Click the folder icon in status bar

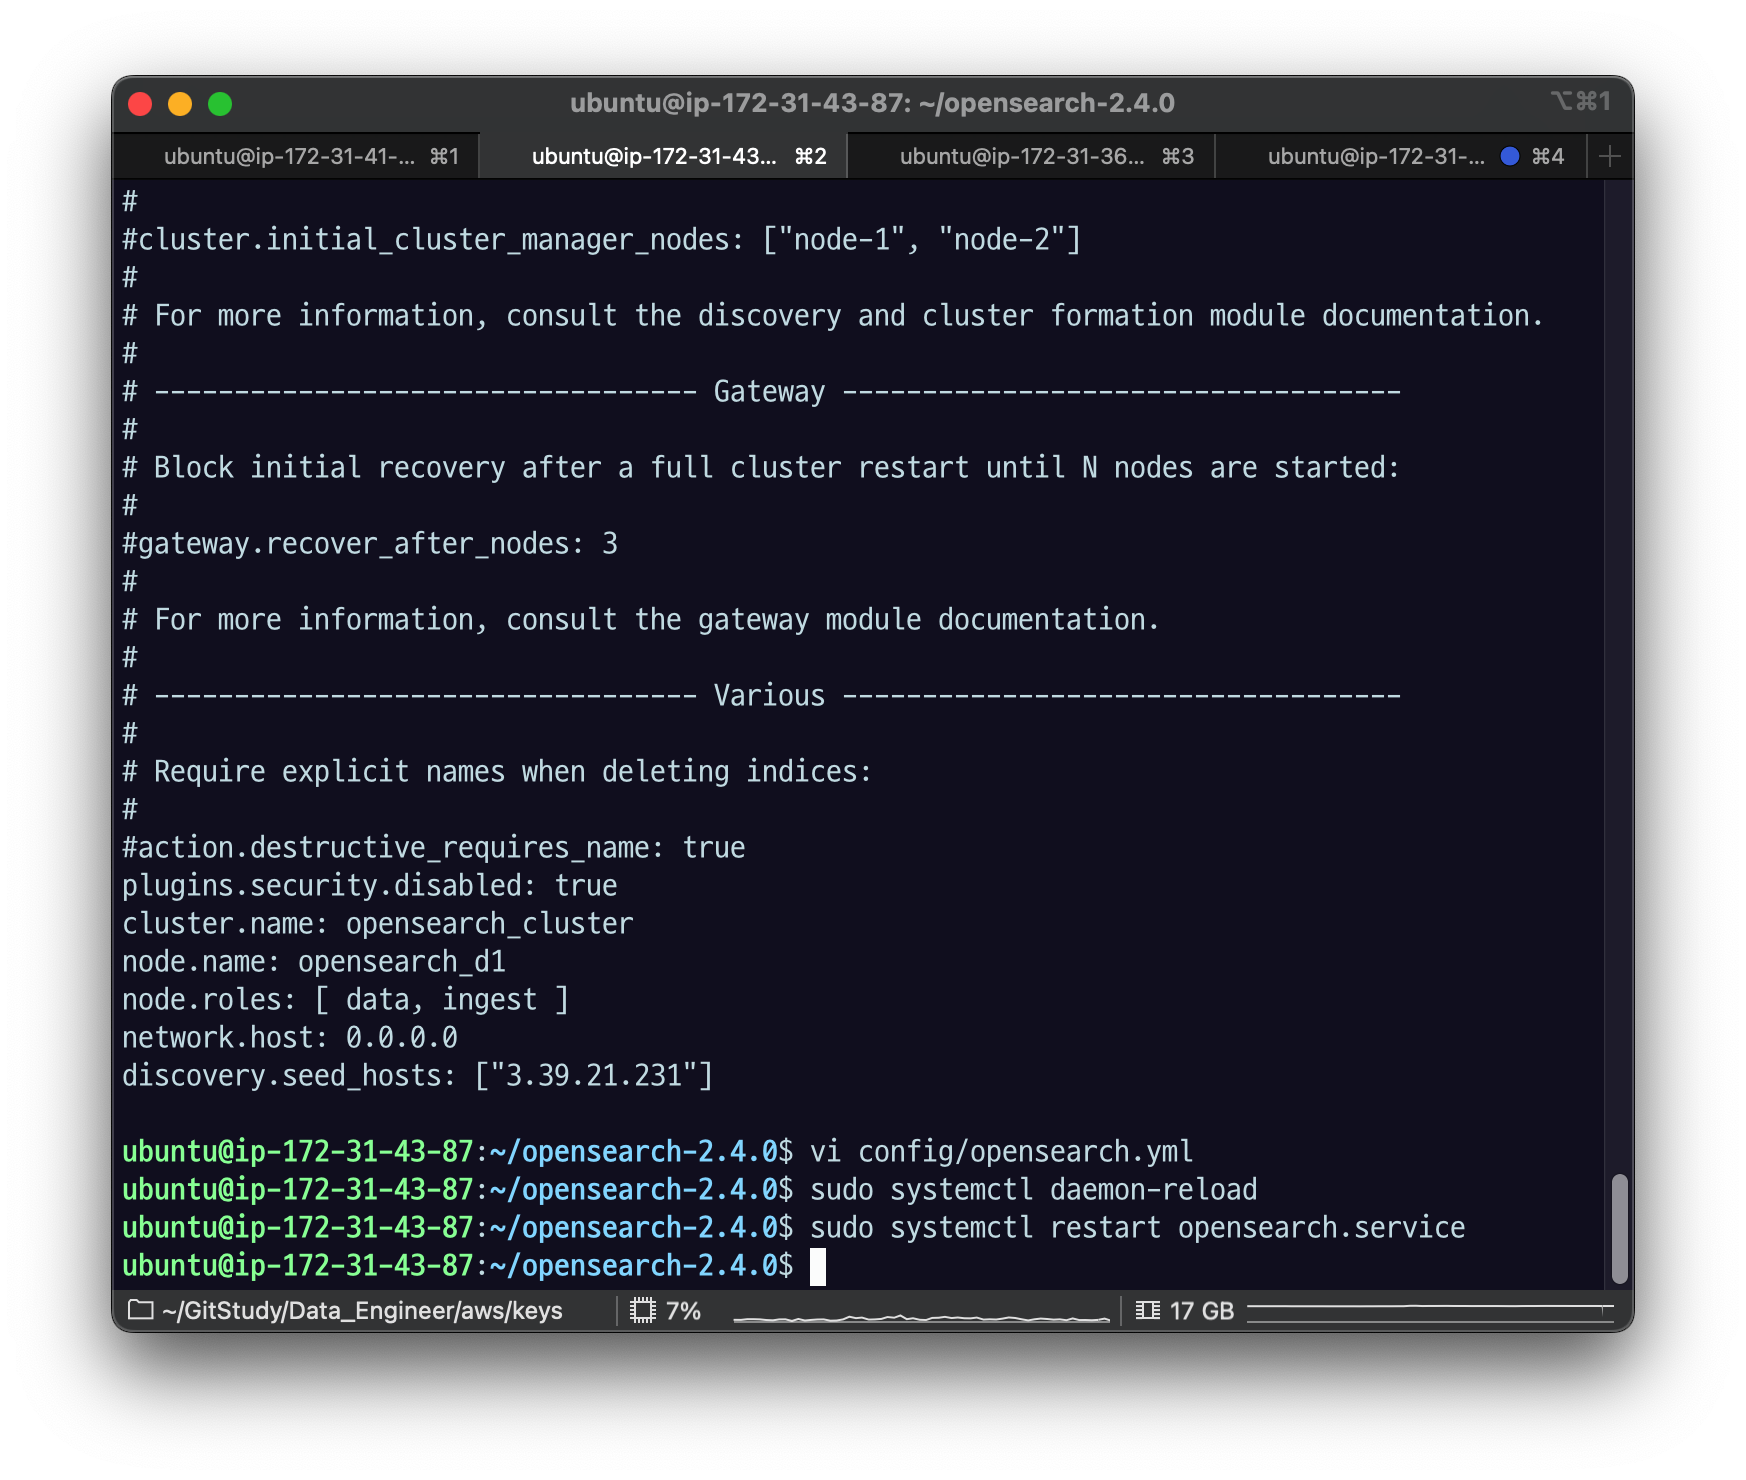141,1310
